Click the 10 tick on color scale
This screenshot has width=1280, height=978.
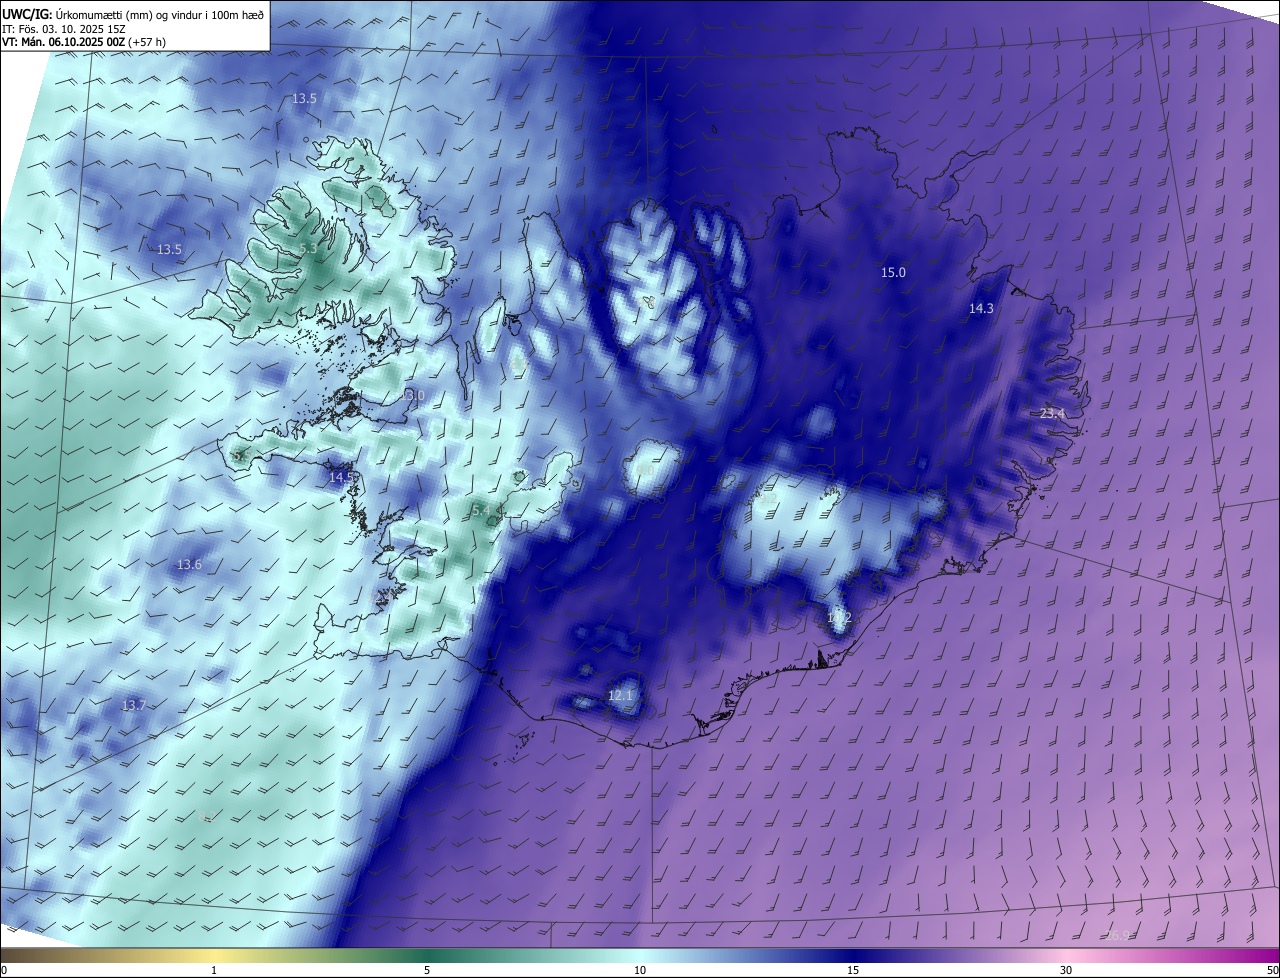[x=640, y=970]
